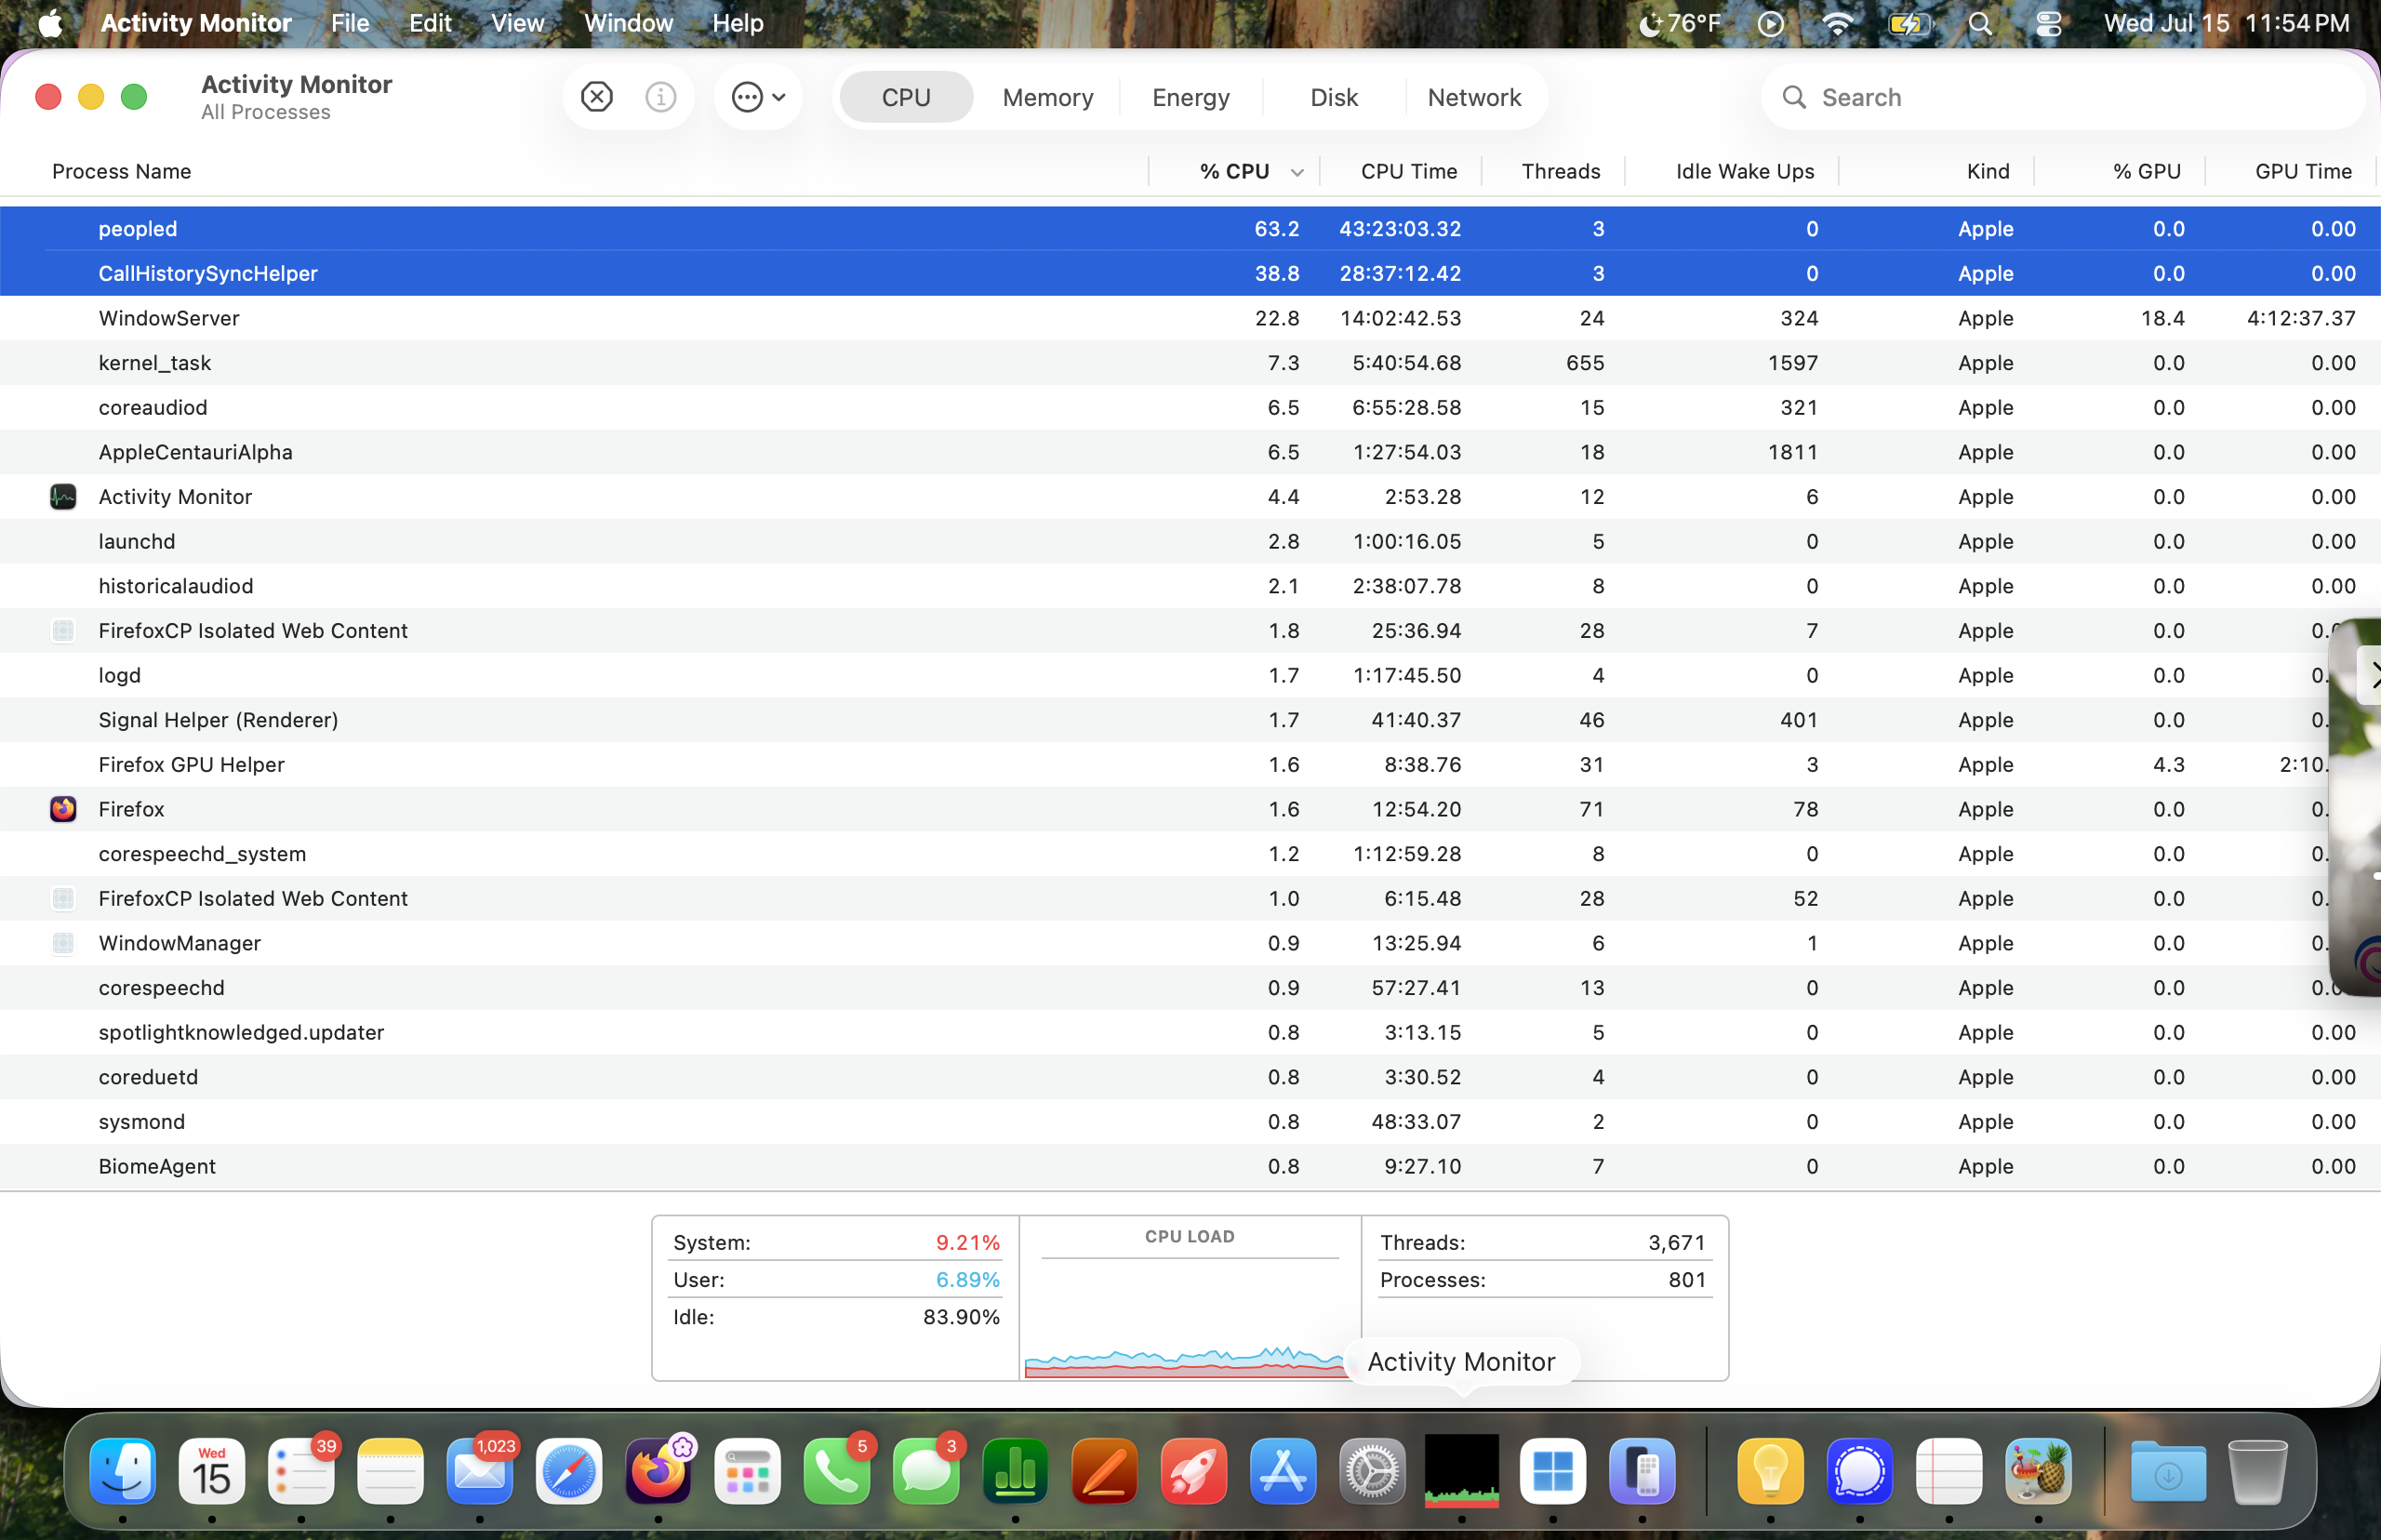This screenshot has height=1540, width=2381.
Task: Select the sysmond process row
Action: click(x=1190, y=1122)
